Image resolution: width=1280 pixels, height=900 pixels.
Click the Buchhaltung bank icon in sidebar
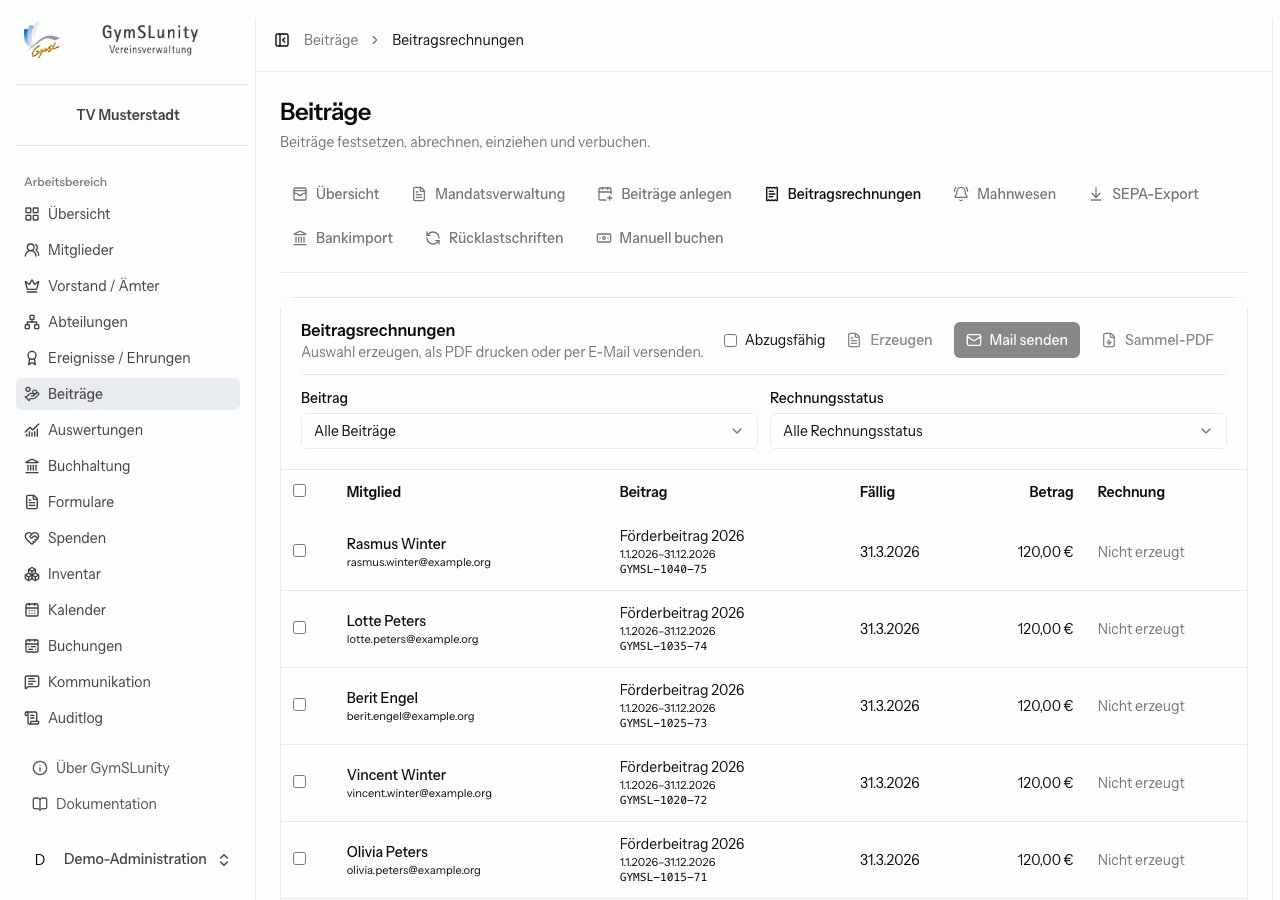click(32, 466)
